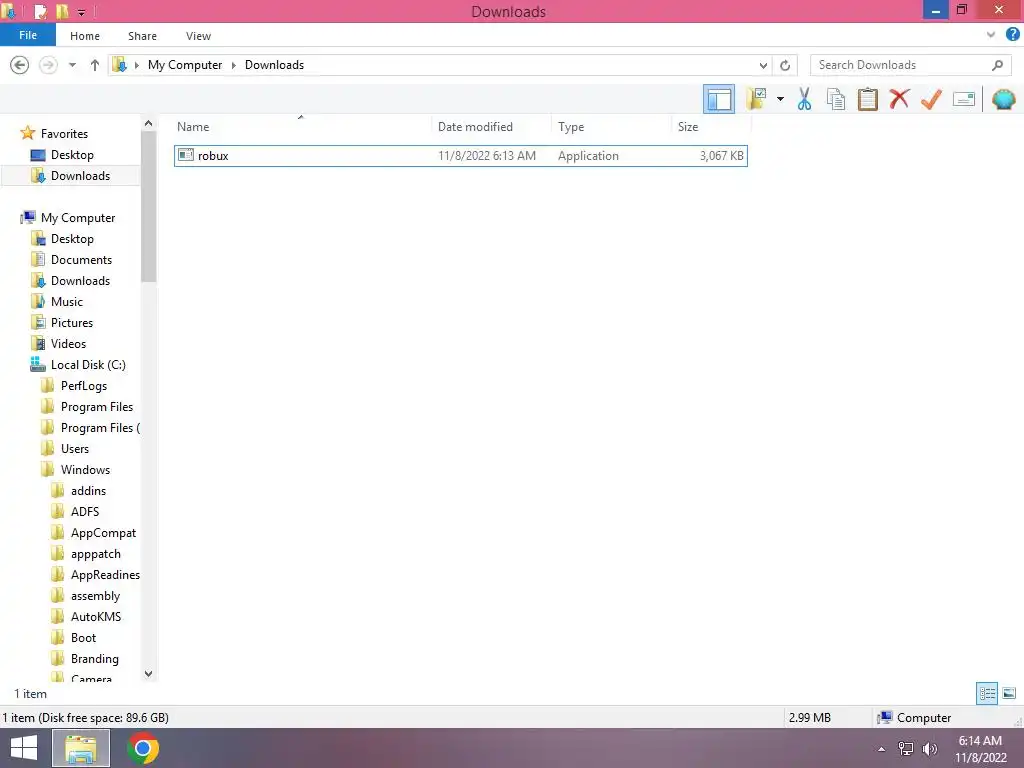The image size is (1024, 768).
Task: Open the help question mark icon
Action: [x=1012, y=35]
